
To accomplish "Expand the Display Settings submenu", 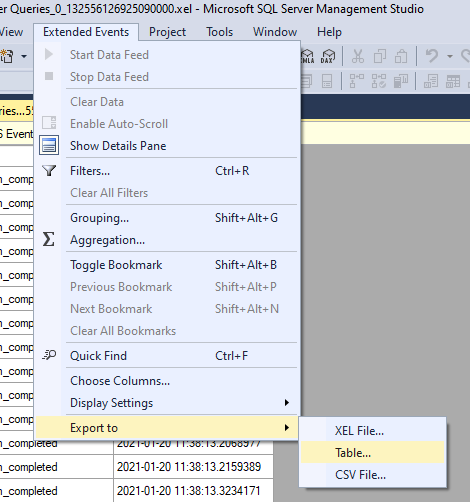I will (167, 403).
